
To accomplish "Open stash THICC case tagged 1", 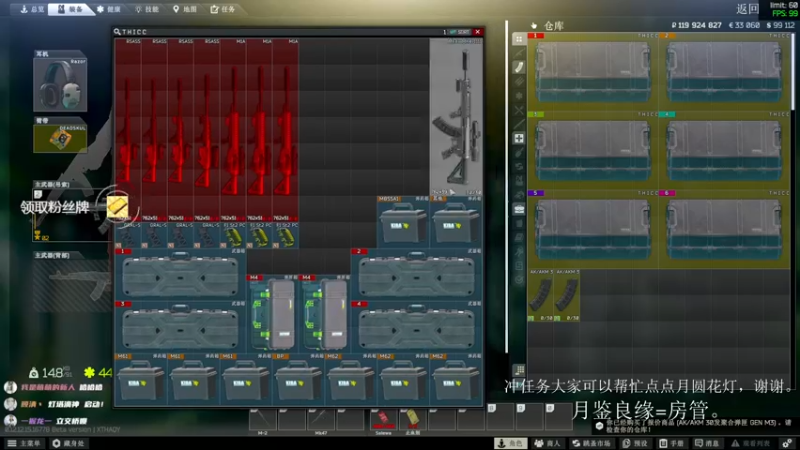I will coord(593,72).
